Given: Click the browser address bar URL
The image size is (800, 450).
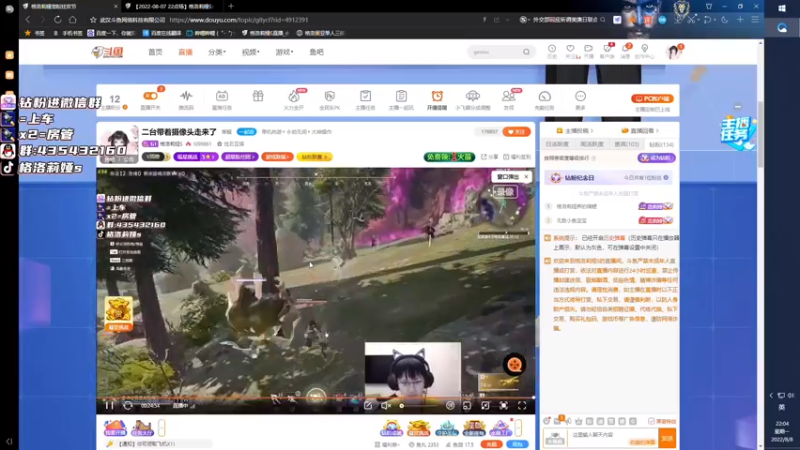Looking at the screenshot, I should pyautogui.click(x=239, y=20).
